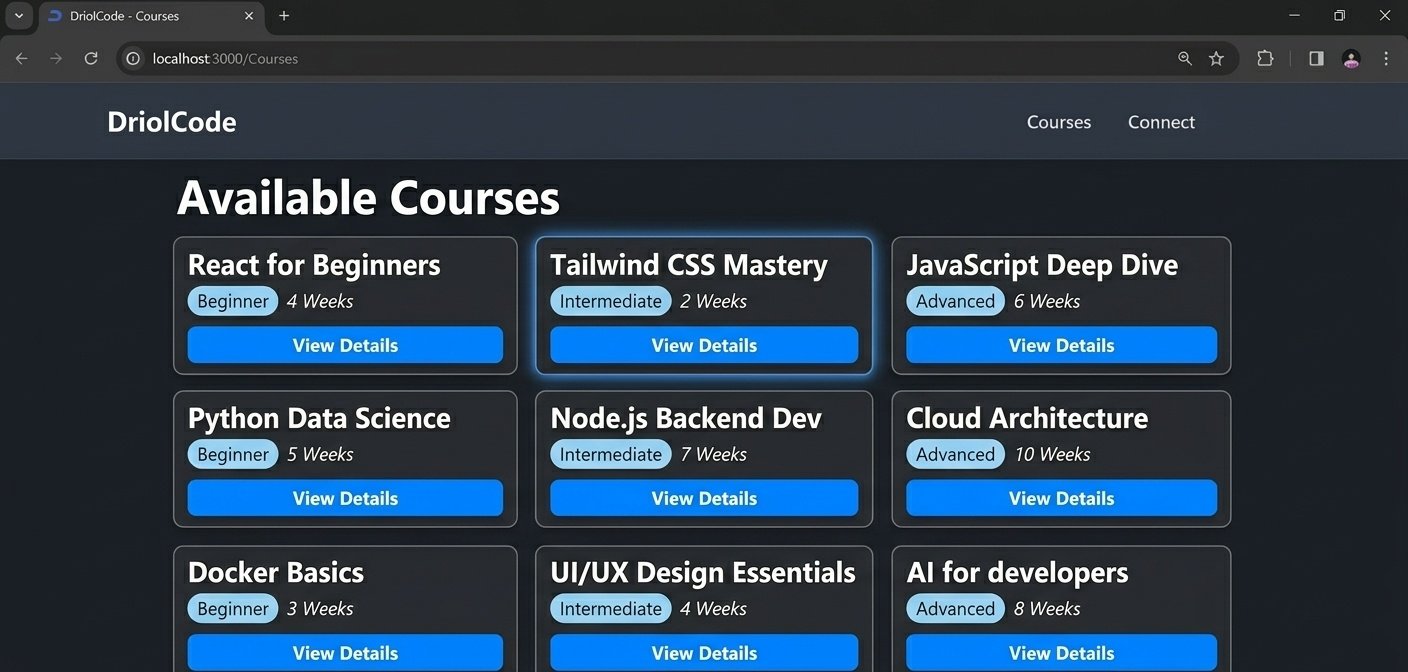Open the user profile avatar
This screenshot has height=672, width=1408.
click(x=1351, y=59)
